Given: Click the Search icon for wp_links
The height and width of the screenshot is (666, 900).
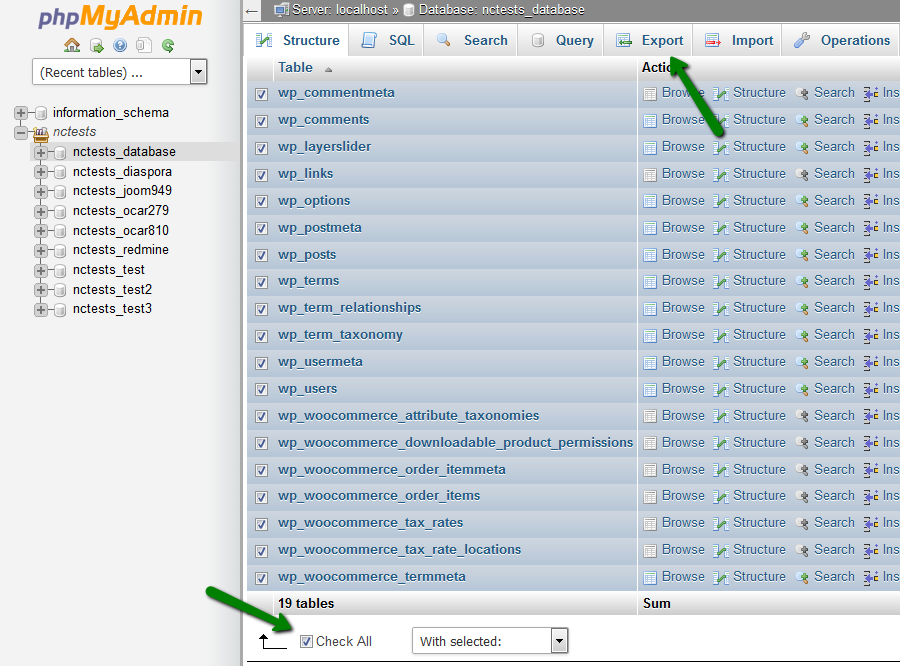Looking at the screenshot, I should point(802,175).
